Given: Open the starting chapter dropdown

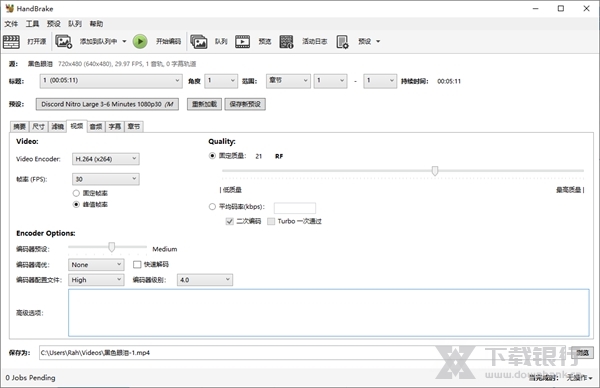Looking at the screenshot, I should point(330,81).
